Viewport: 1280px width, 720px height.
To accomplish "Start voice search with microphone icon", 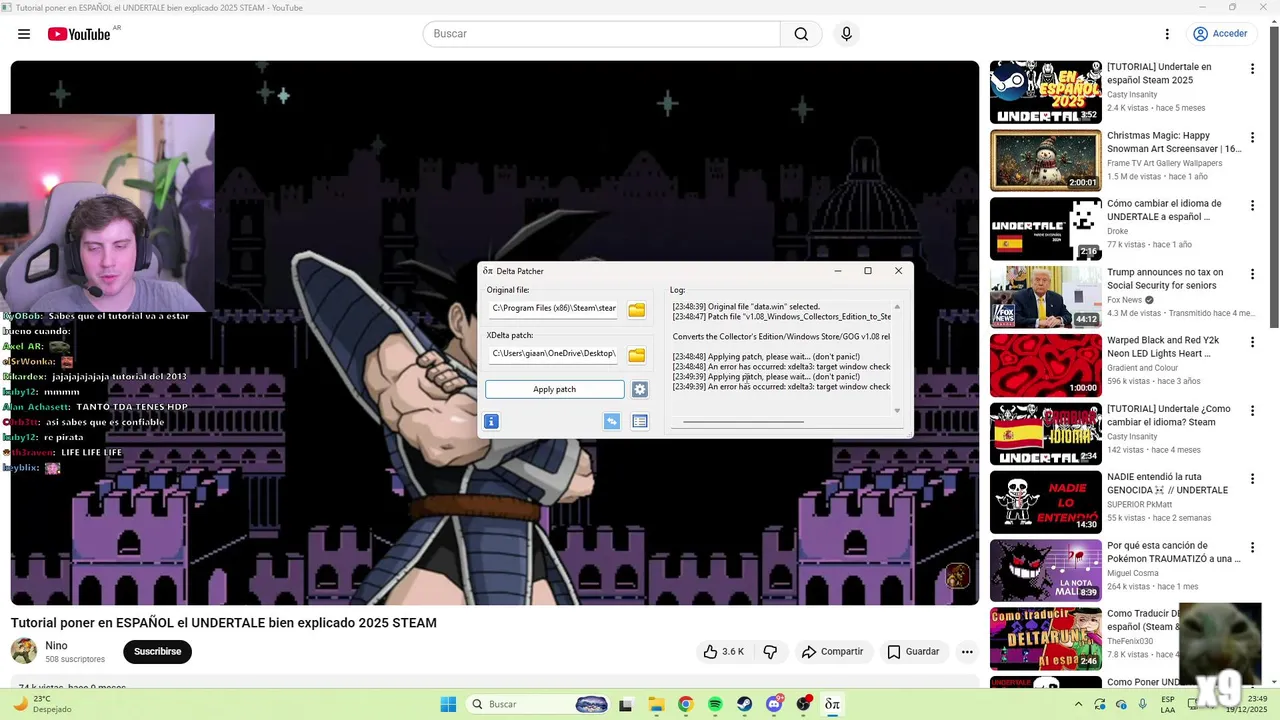I will pyautogui.click(x=847, y=34).
